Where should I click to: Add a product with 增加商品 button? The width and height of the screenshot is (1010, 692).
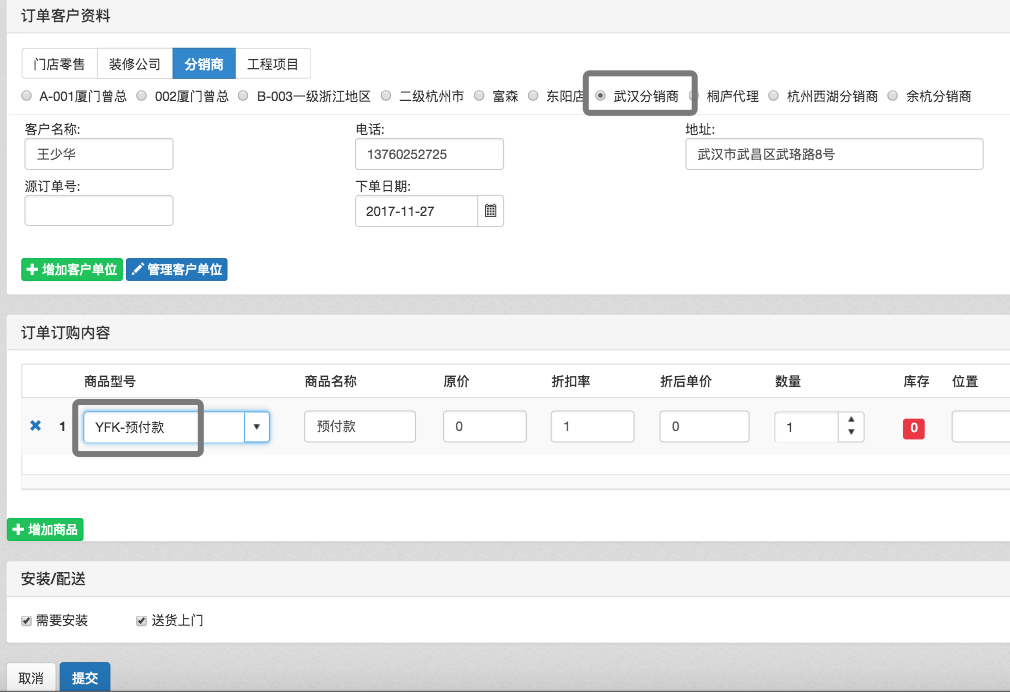point(45,530)
